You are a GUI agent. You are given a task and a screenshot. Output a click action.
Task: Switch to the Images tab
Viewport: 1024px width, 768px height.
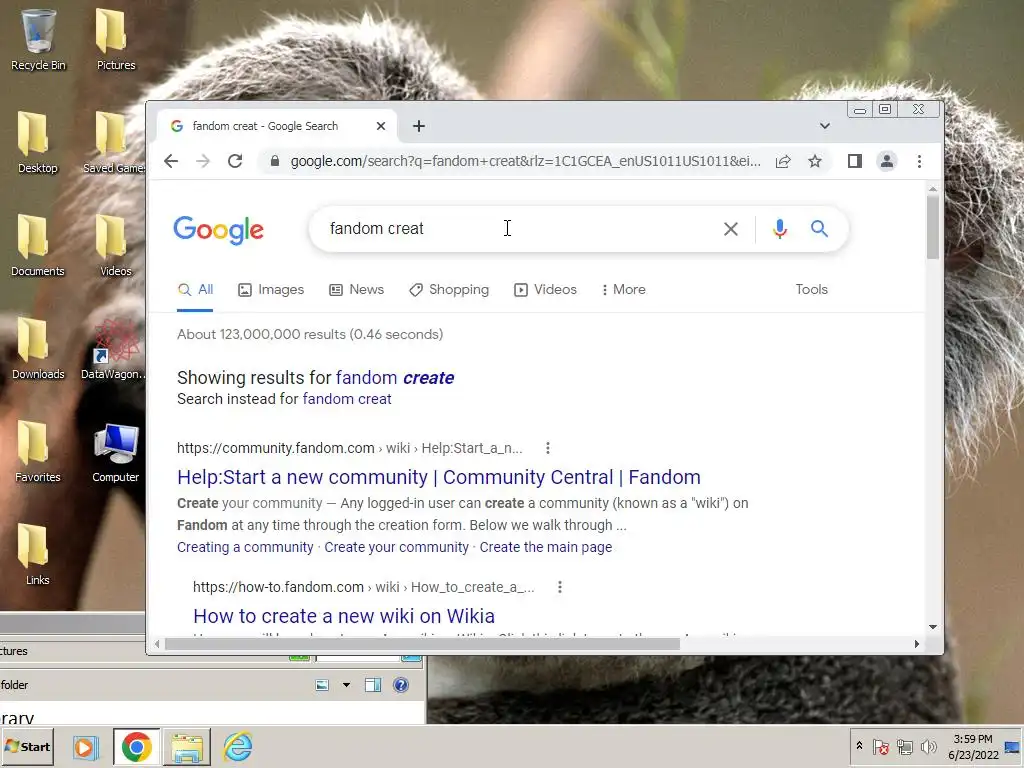coord(271,289)
